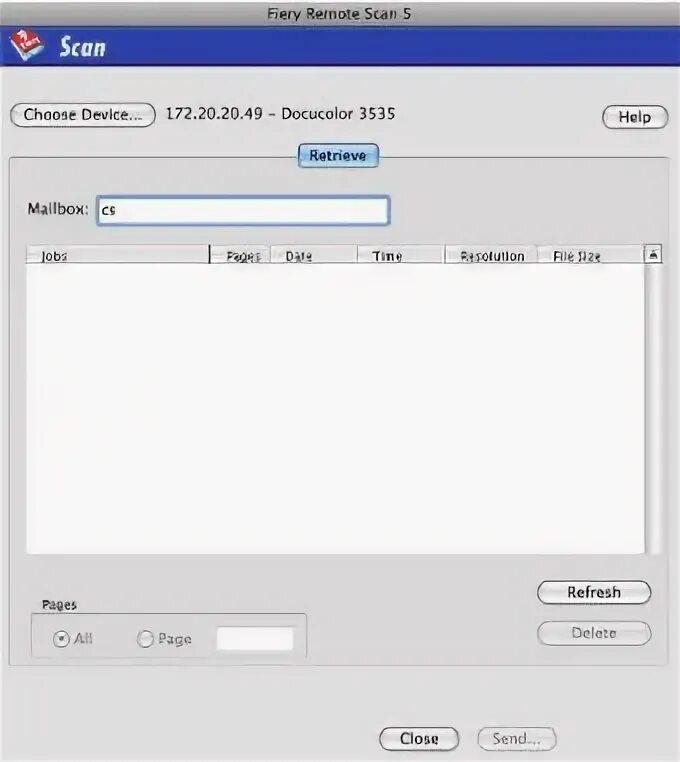
Task: Open the Choose Device dialog
Action: pyautogui.click(x=83, y=115)
